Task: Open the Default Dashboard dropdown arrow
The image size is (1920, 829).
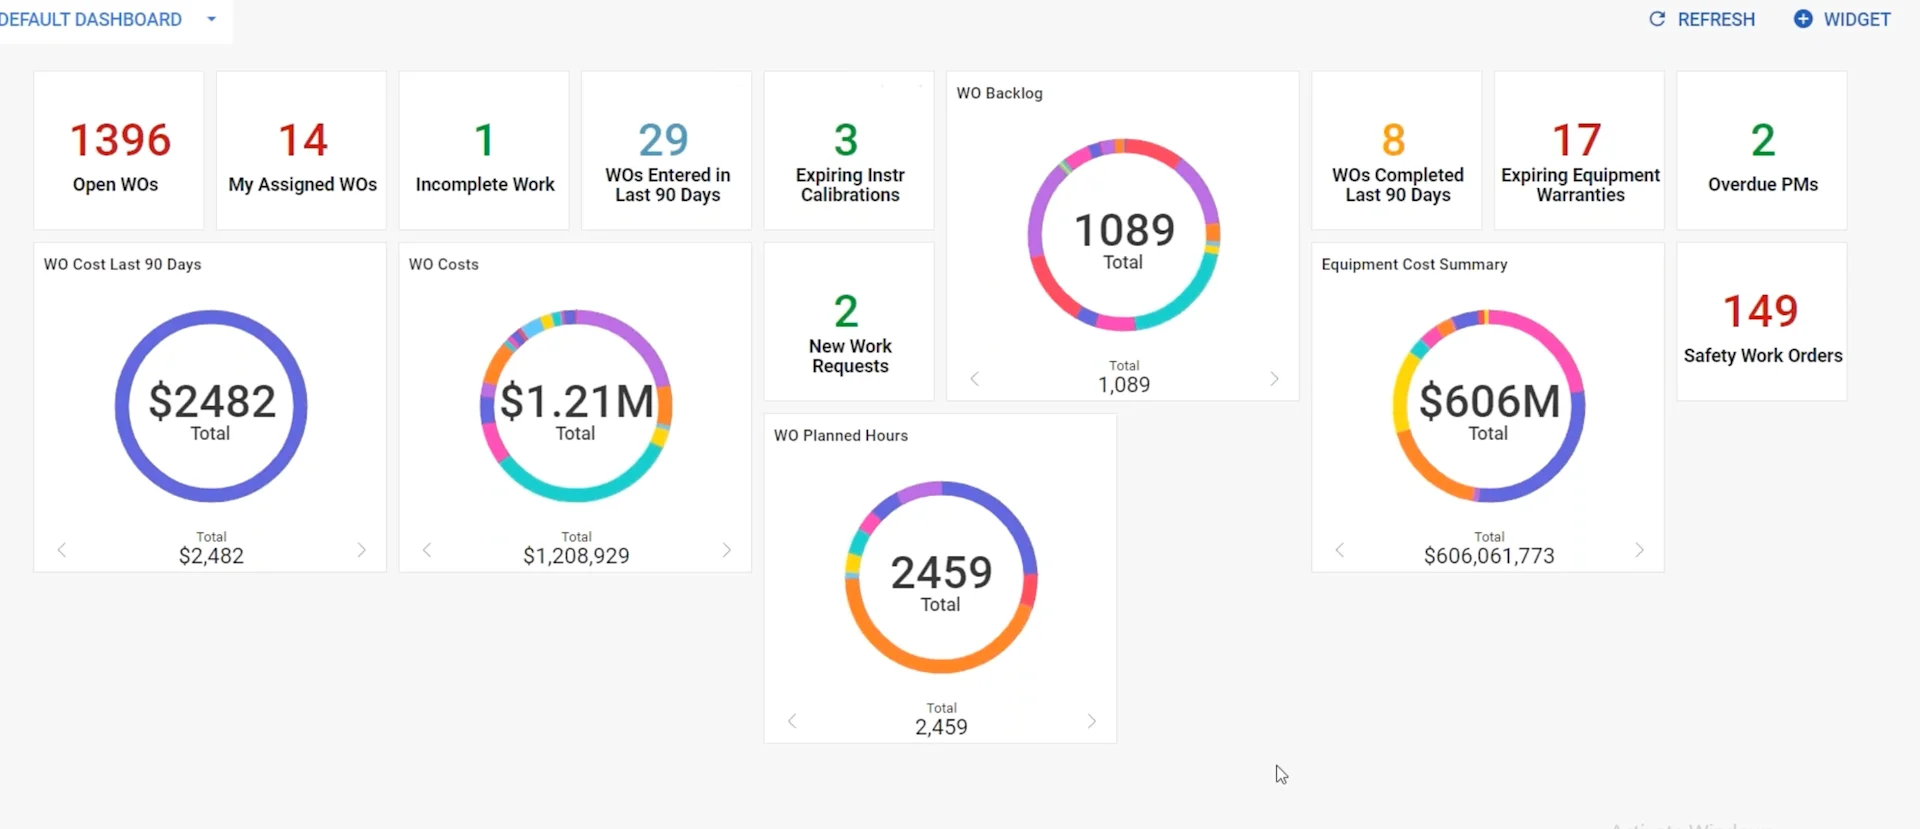Action: click(211, 19)
